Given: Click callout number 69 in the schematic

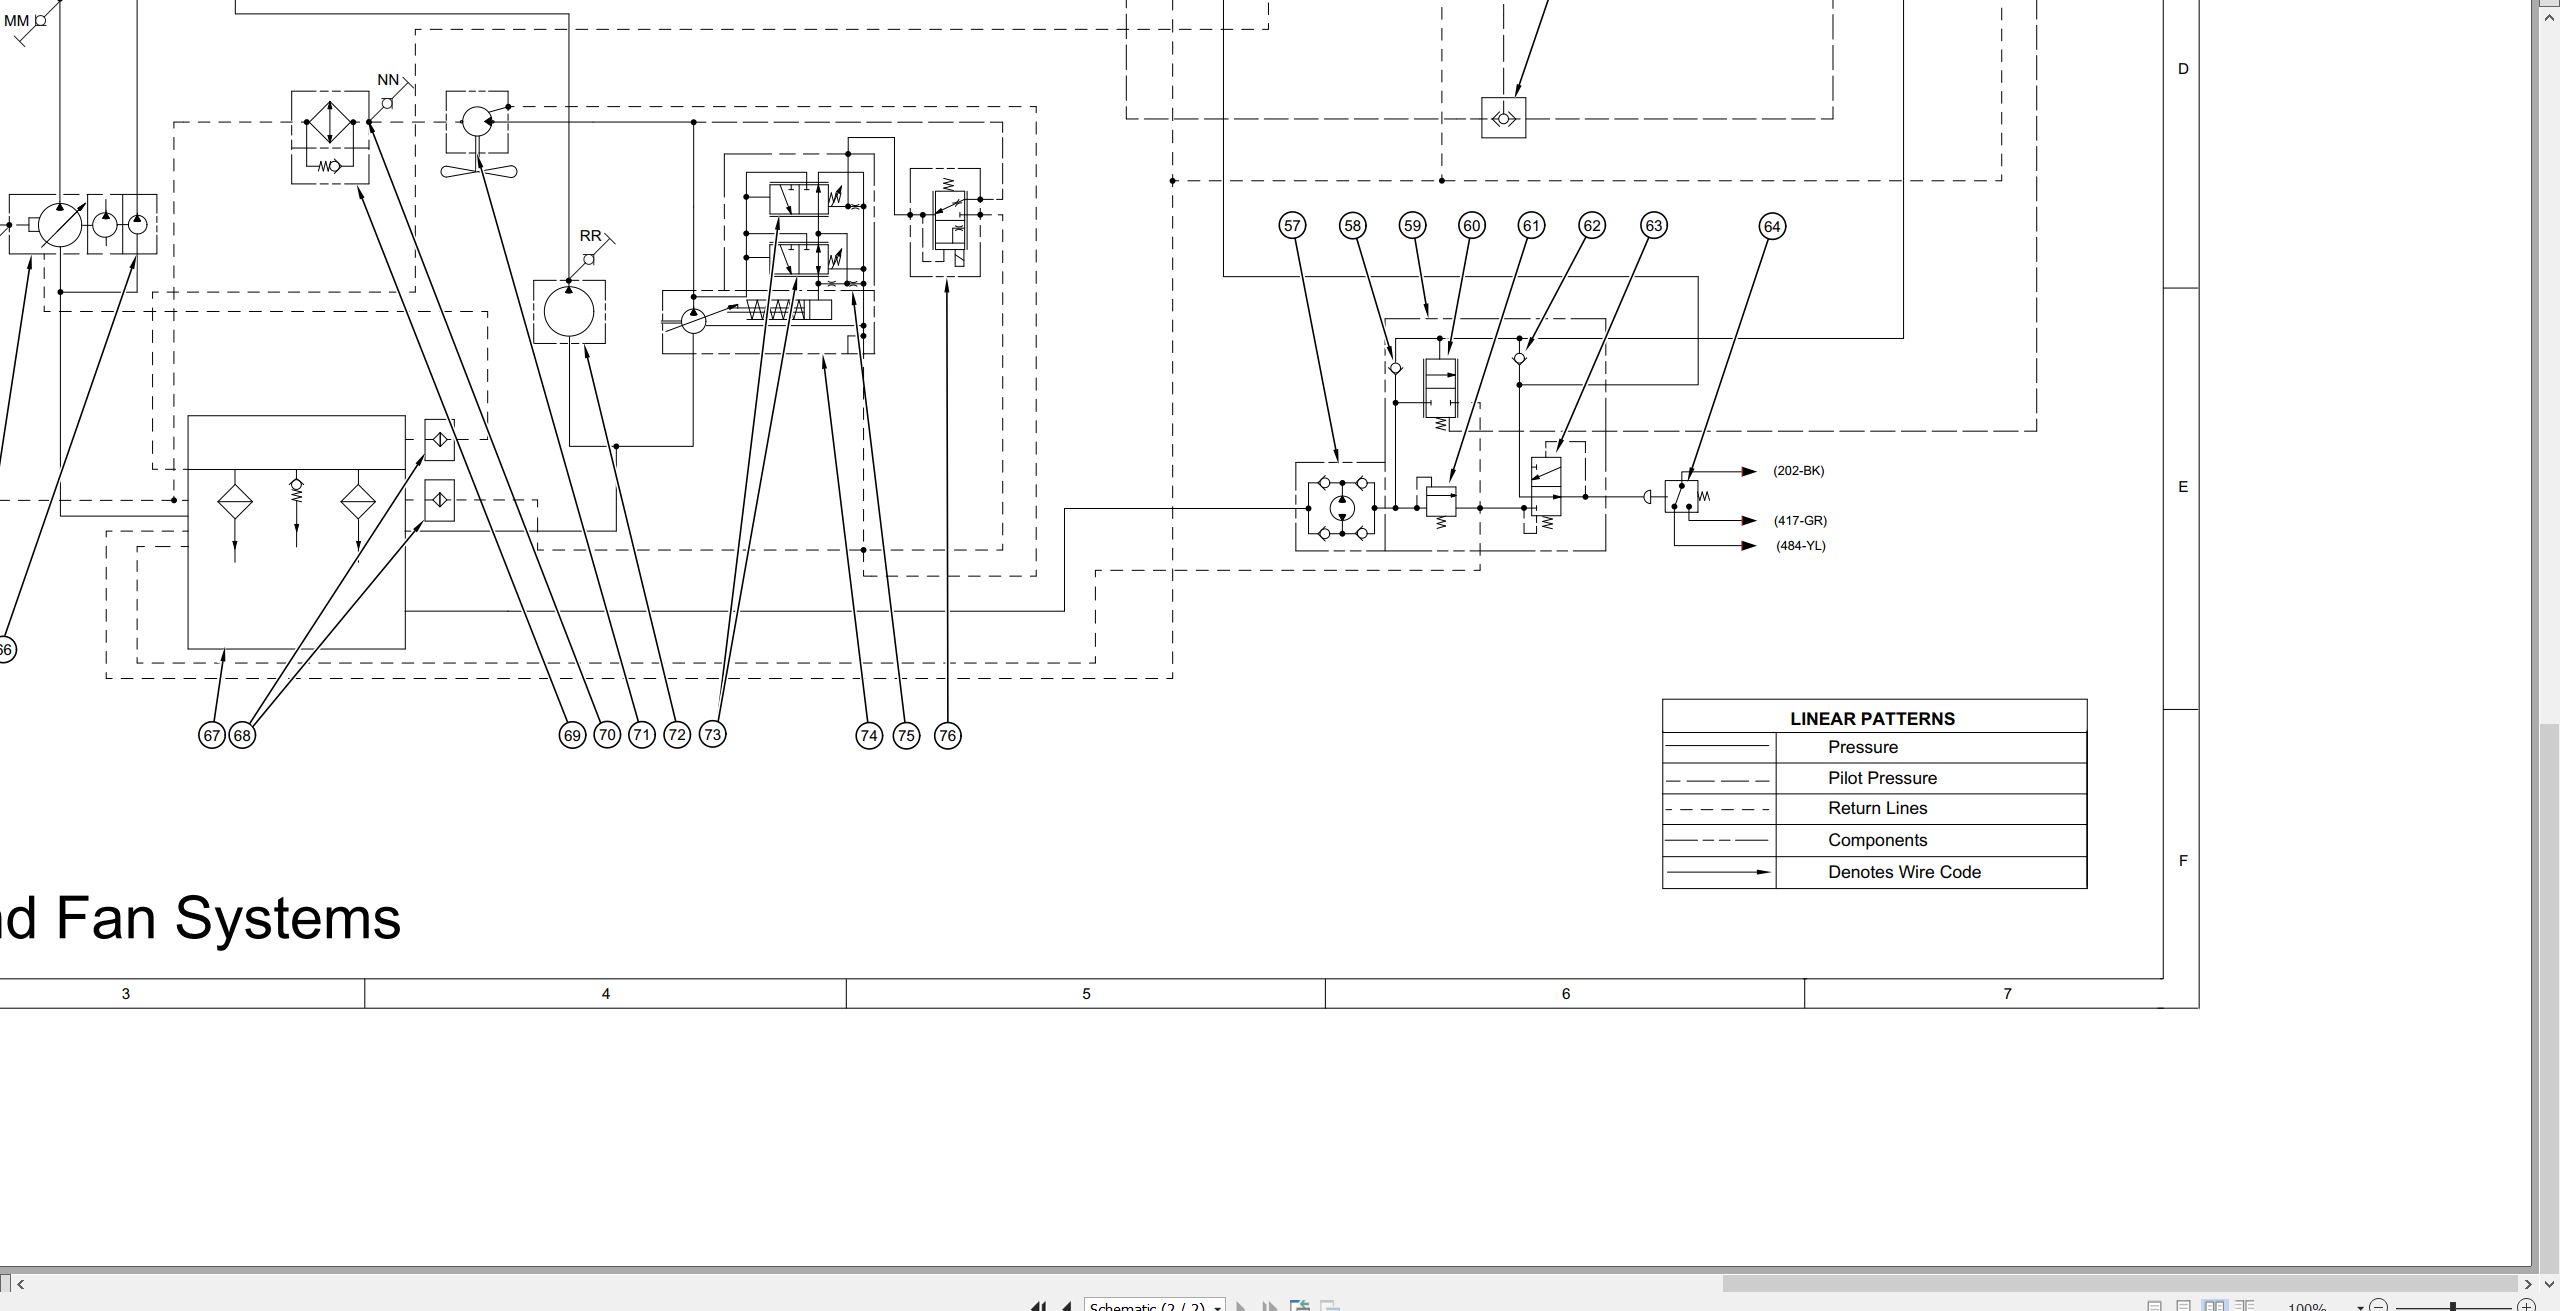Looking at the screenshot, I should (x=572, y=736).
